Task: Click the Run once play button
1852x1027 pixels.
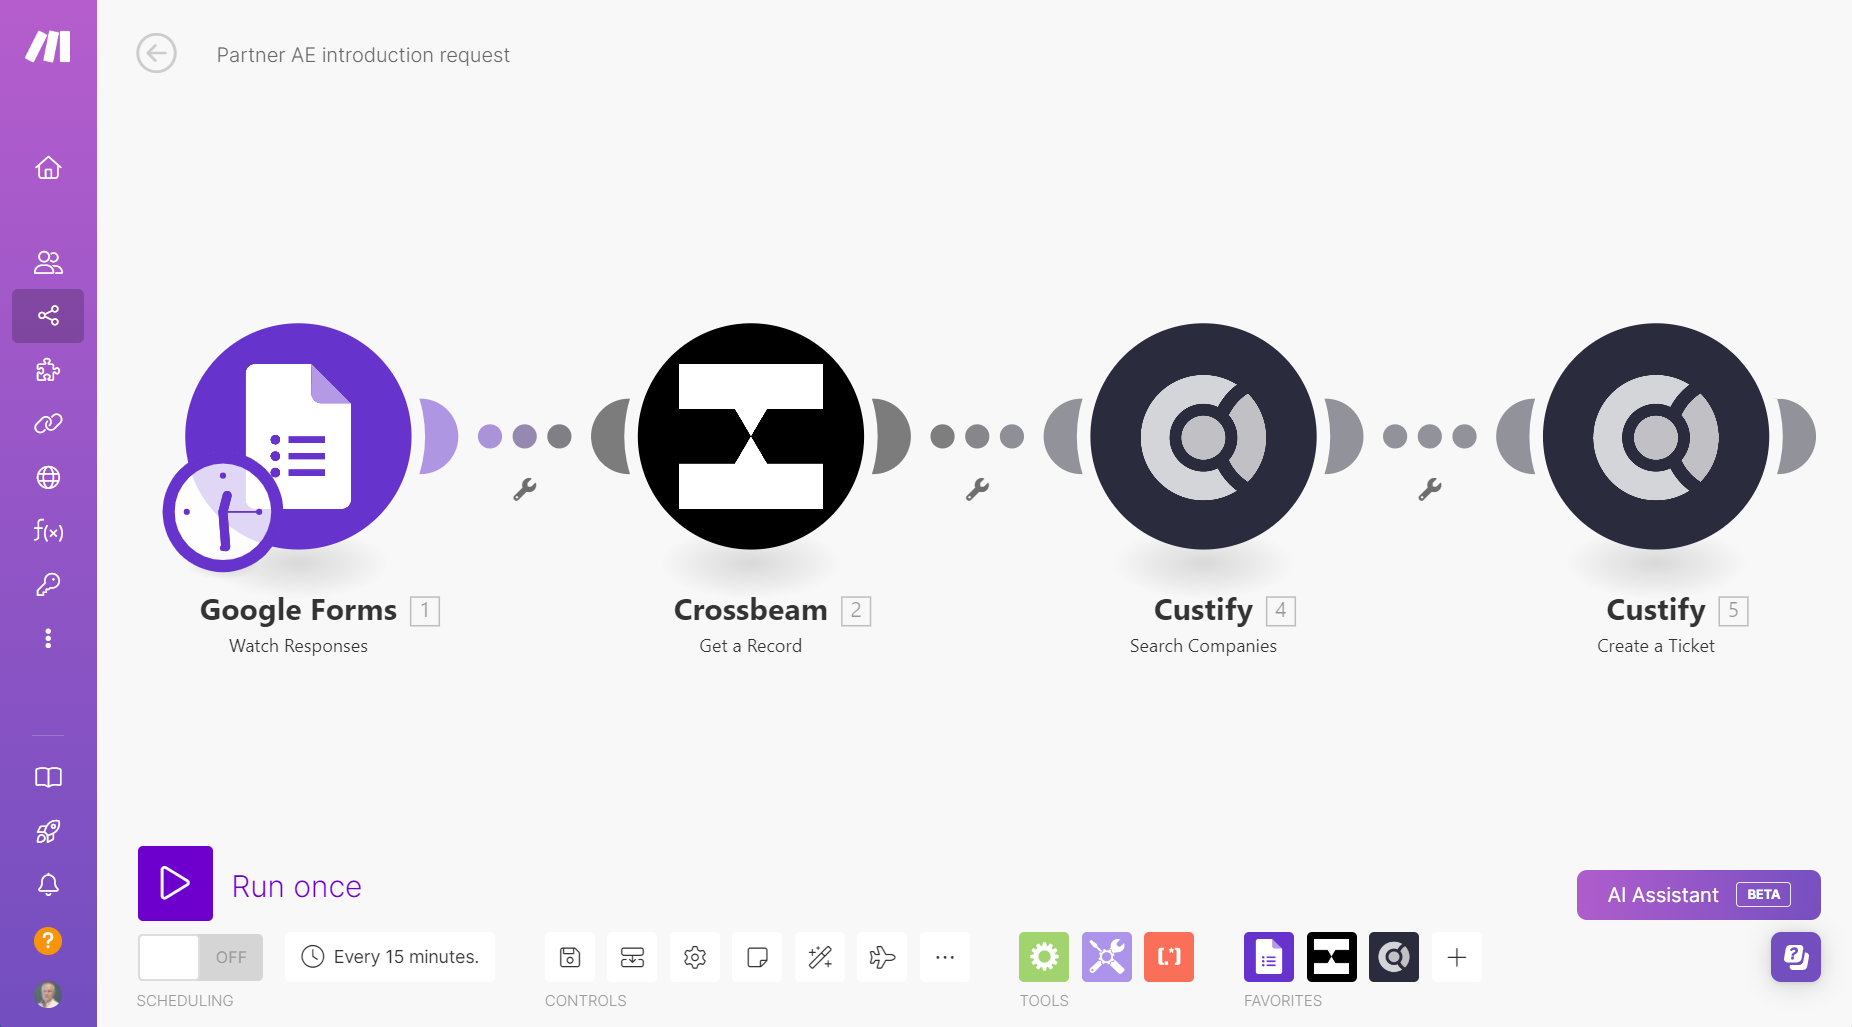Action: click(175, 883)
